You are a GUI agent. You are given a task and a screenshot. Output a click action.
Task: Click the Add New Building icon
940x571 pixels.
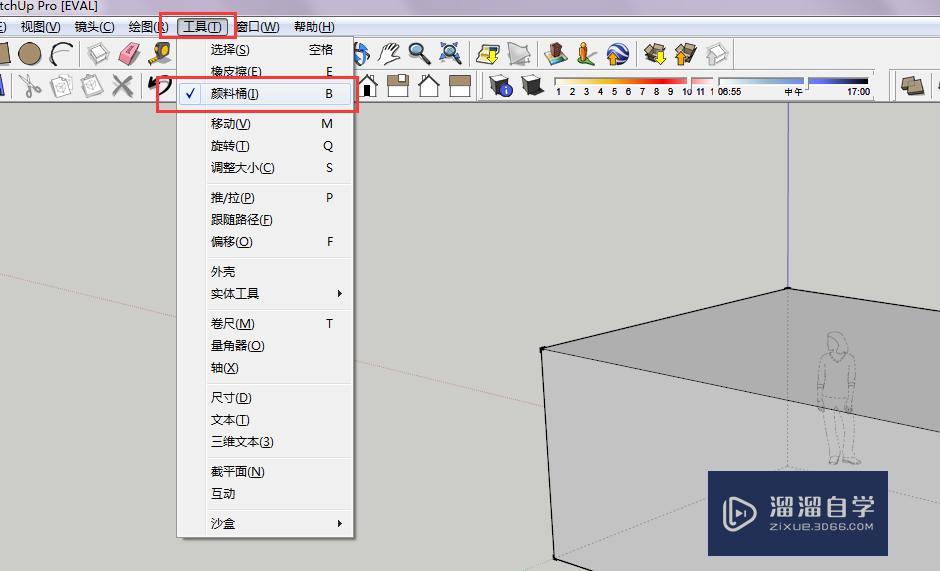click(556, 54)
